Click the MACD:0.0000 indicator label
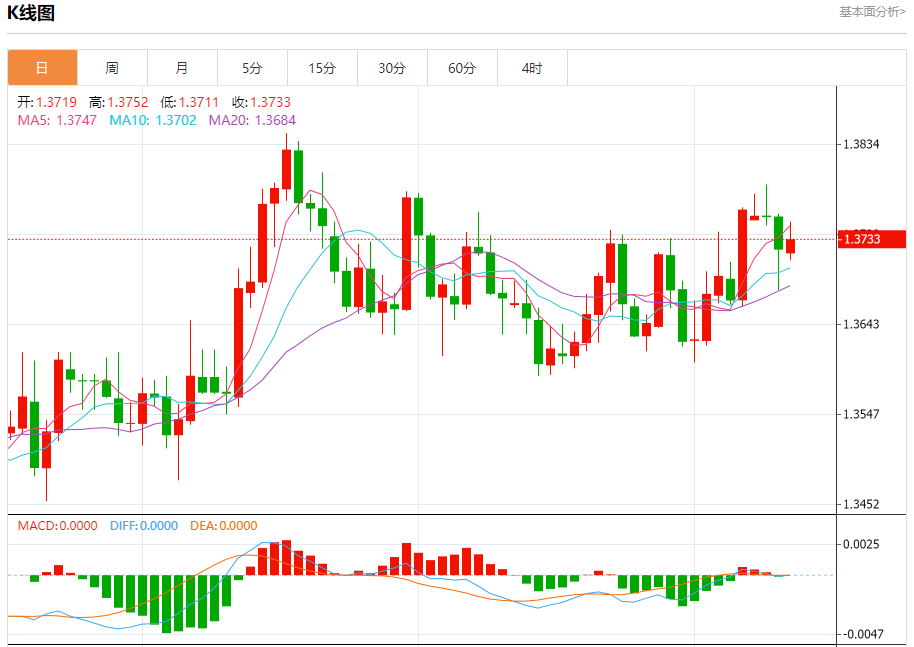Screen dimensions: 914x647 [57, 526]
